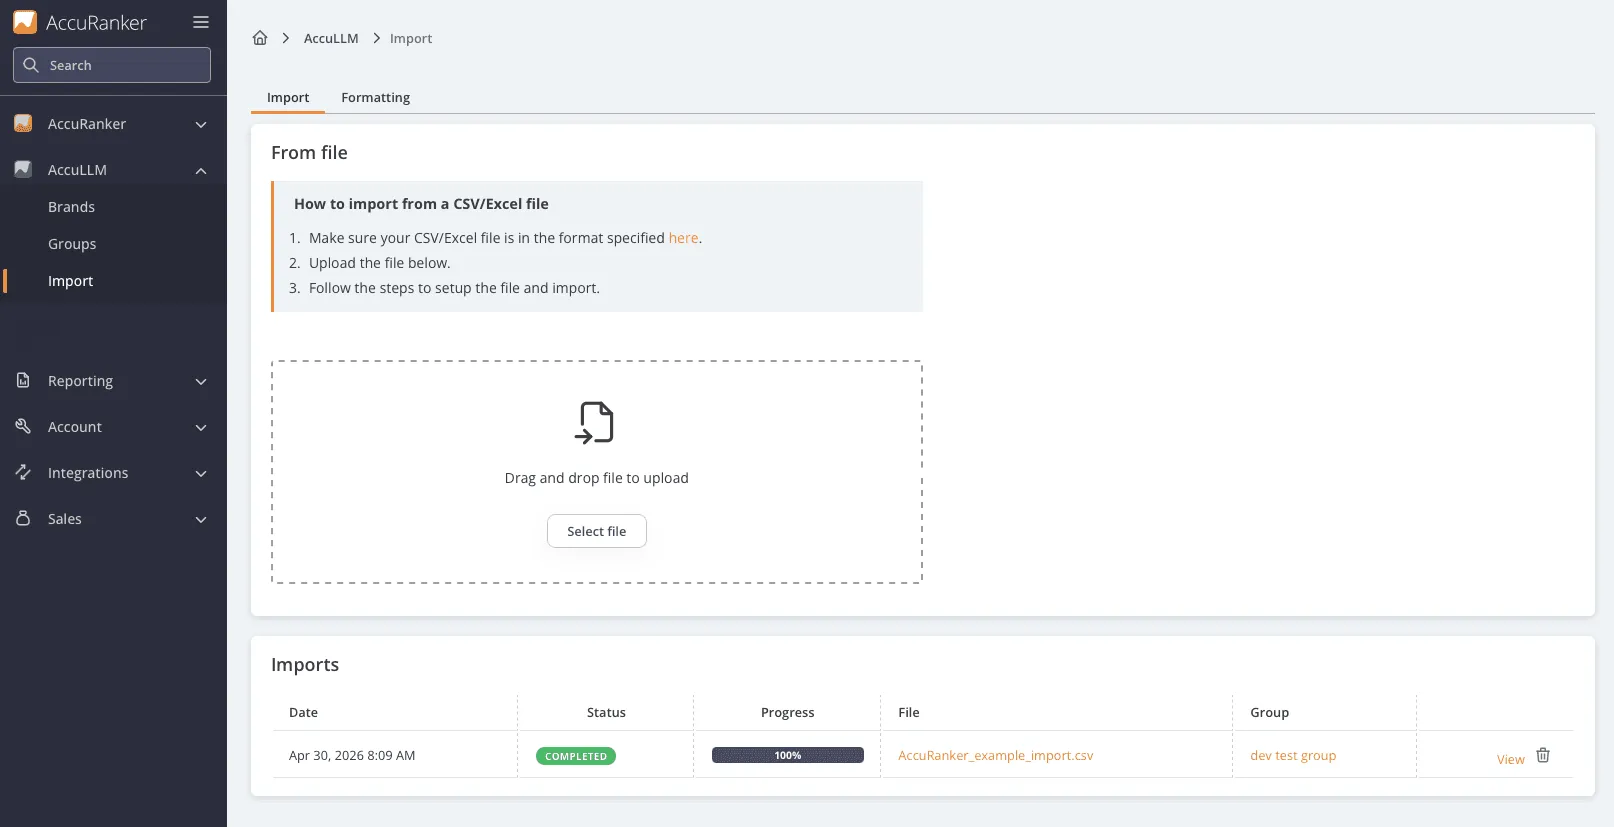Click the 100% progress bar
Screen dimensions: 1614x827
pyautogui.click(x=788, y=755)
